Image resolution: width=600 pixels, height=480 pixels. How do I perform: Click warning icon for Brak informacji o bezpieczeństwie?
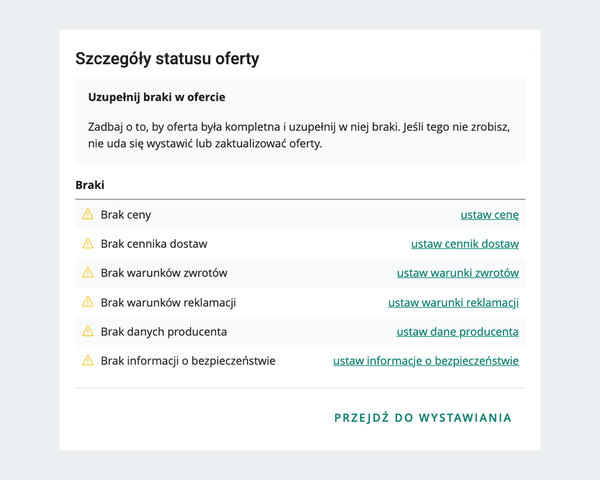[x=87, y=360]
